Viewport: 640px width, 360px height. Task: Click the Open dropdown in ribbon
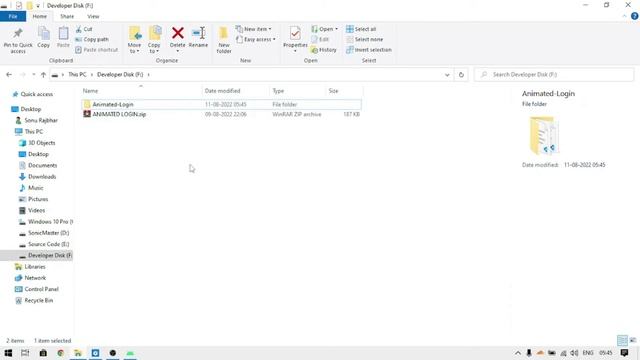[324, 29]
